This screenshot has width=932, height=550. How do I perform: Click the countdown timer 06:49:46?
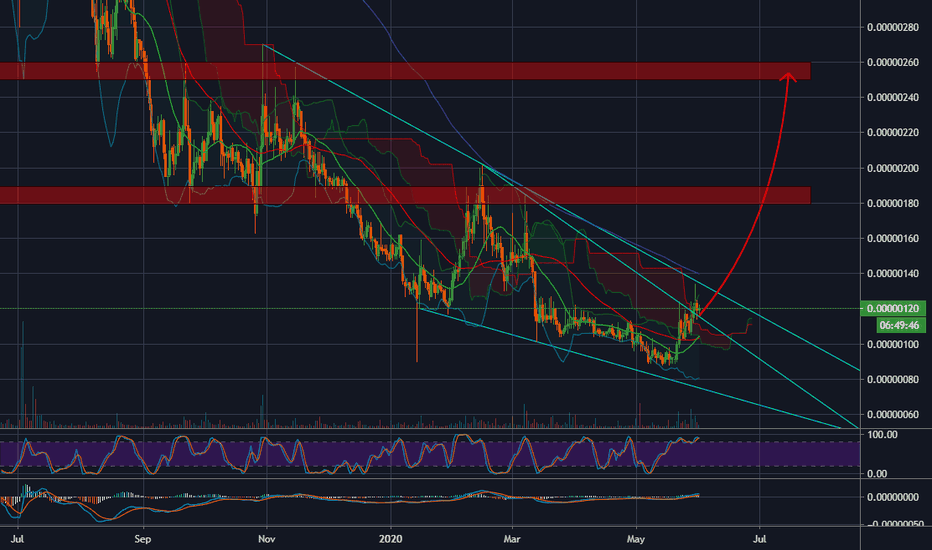[900, 325]
